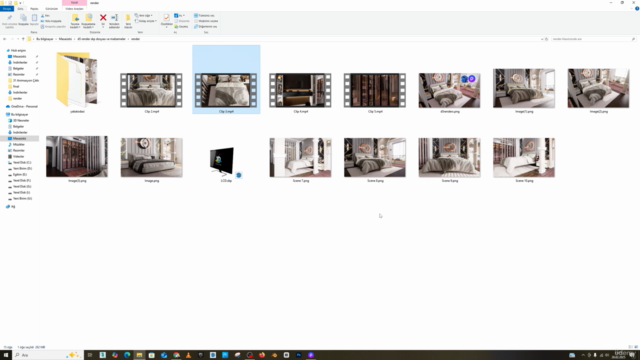Click the Yapıştır (Paste) ribbon icon
Viewport: 640px width, 360px height.
click(x=34, y=20)
